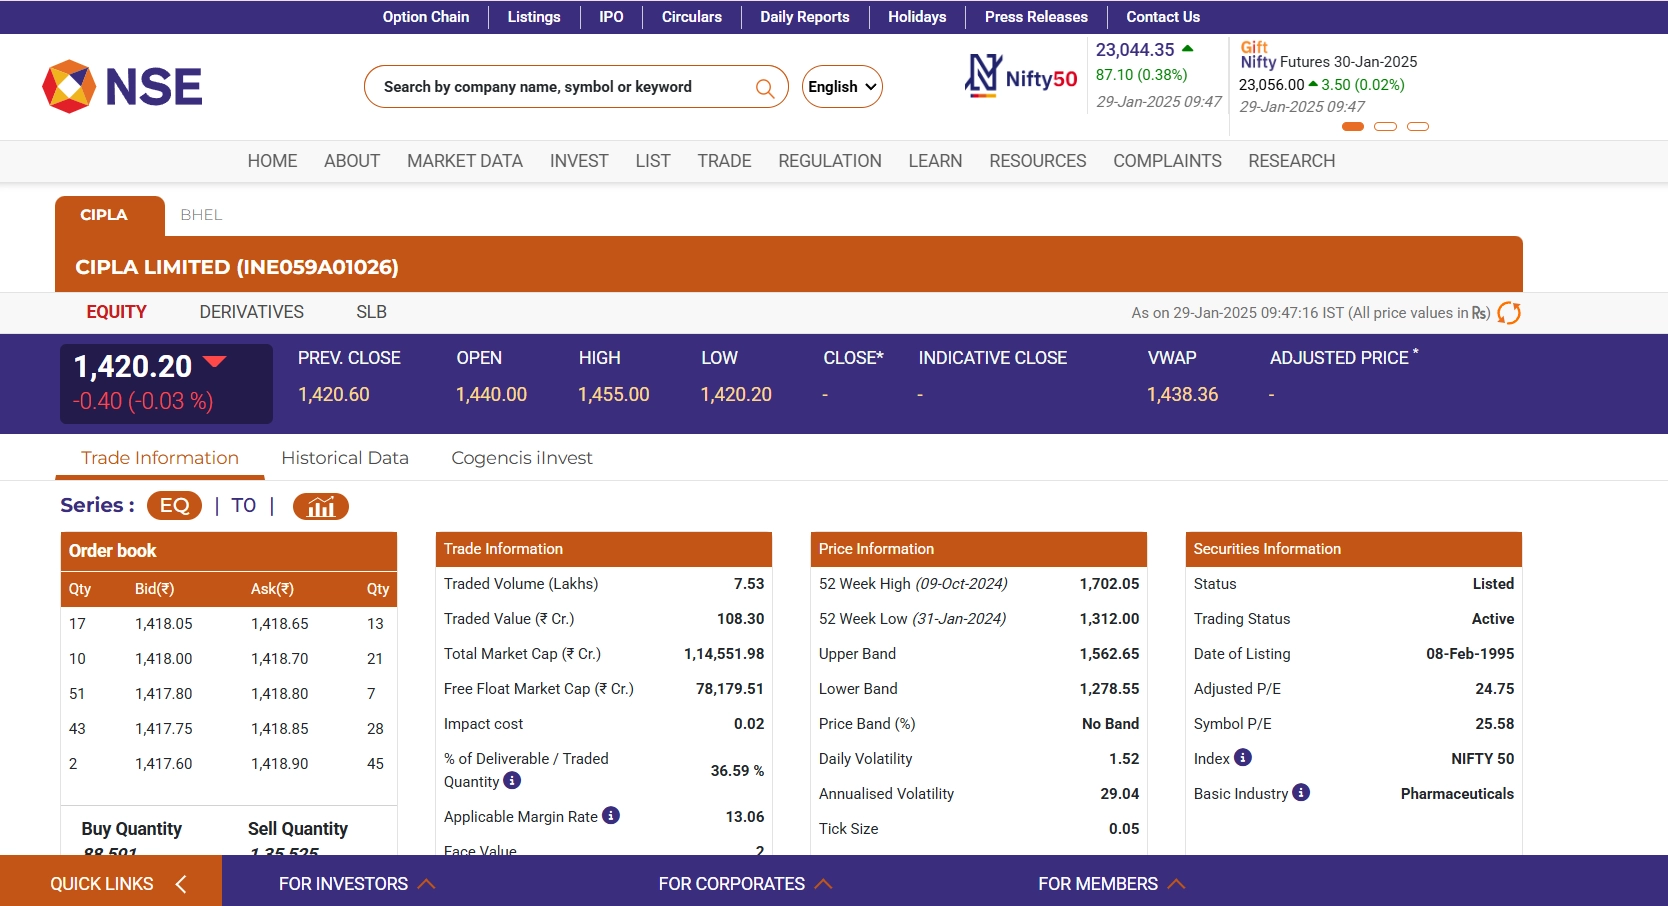Screen dimensions: 1668x906
Task: Switch to the BHEL tab
Action: tap(201, 215)
